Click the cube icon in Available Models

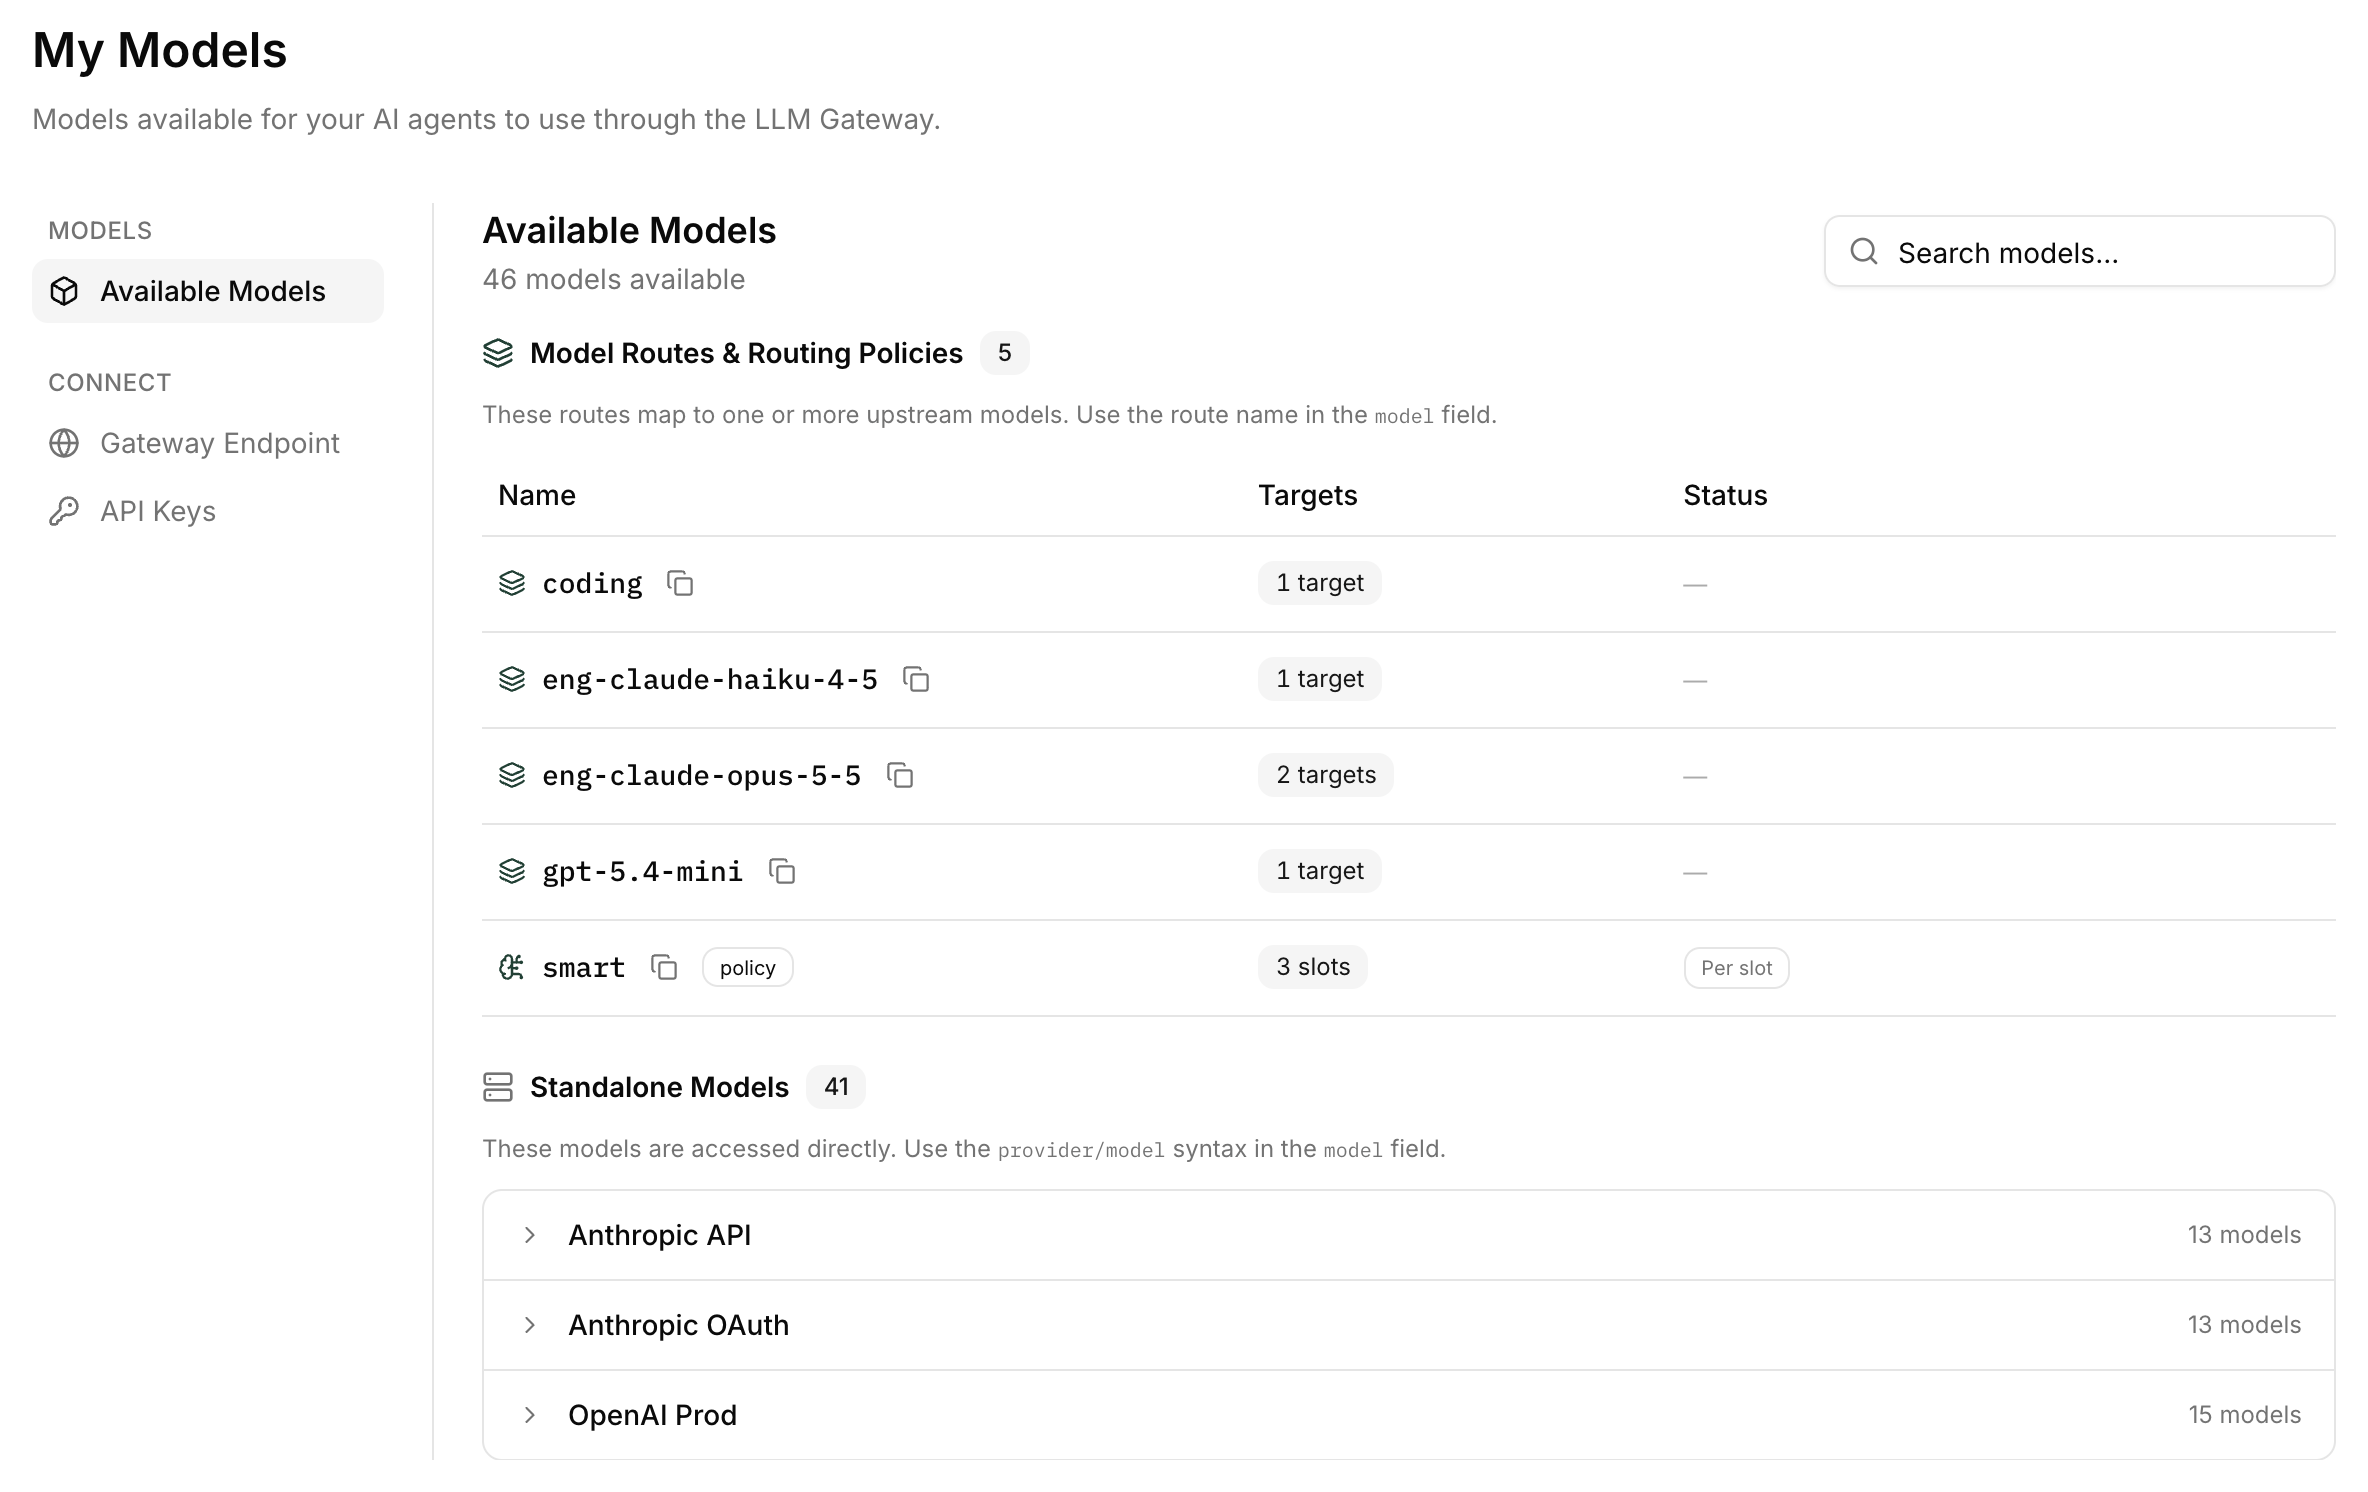coord(64,291)
